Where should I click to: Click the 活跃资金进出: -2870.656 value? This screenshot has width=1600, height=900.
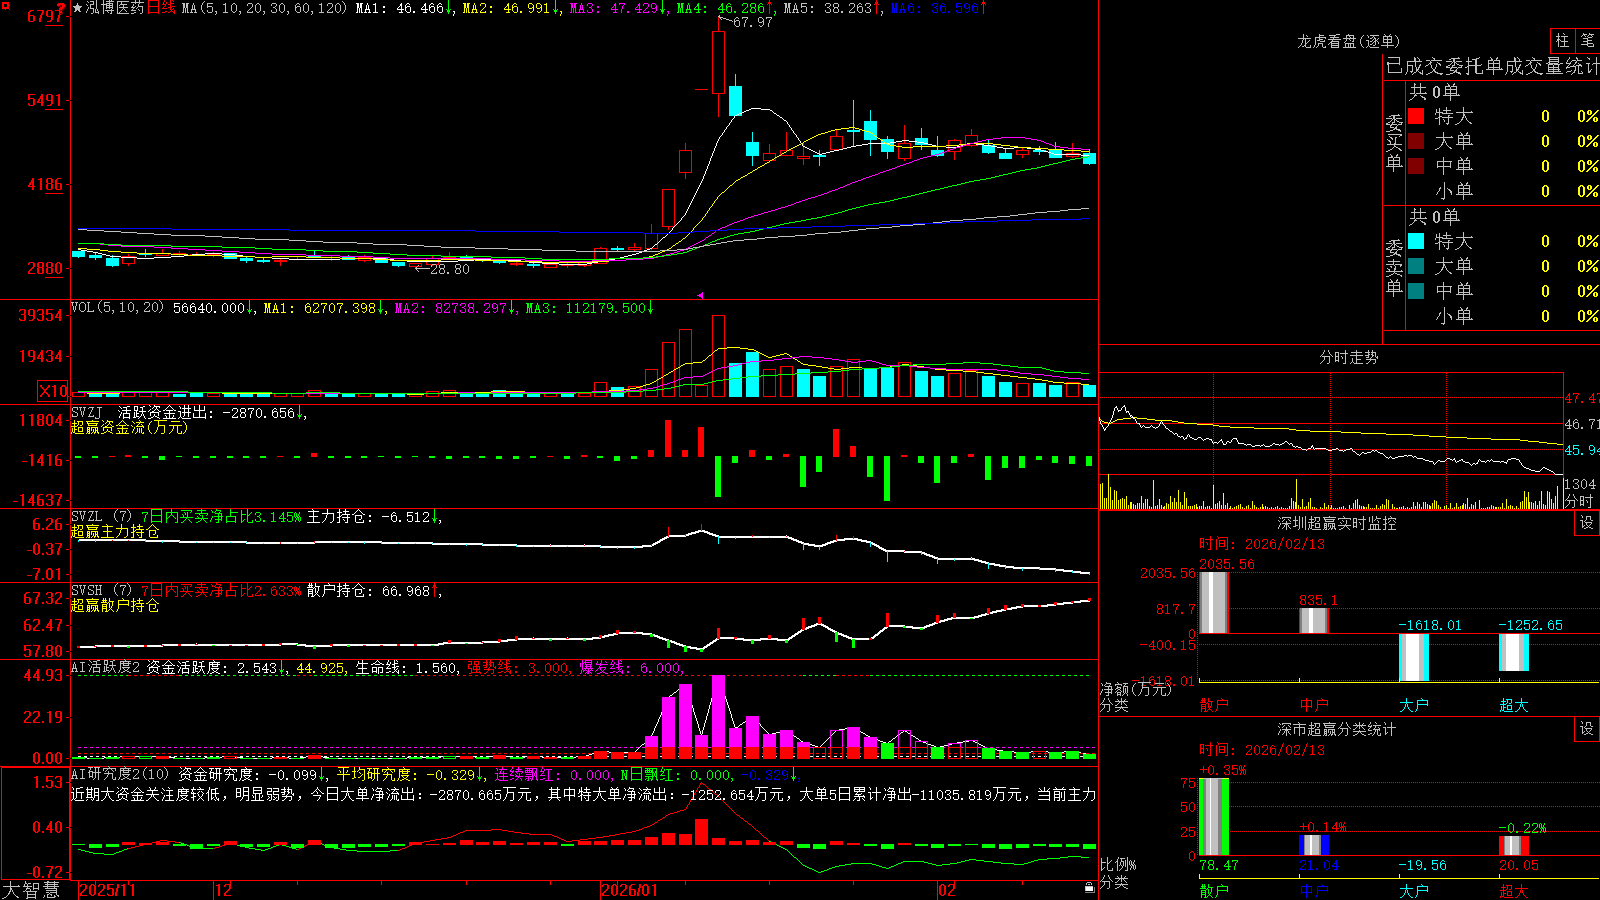[207, 412]
